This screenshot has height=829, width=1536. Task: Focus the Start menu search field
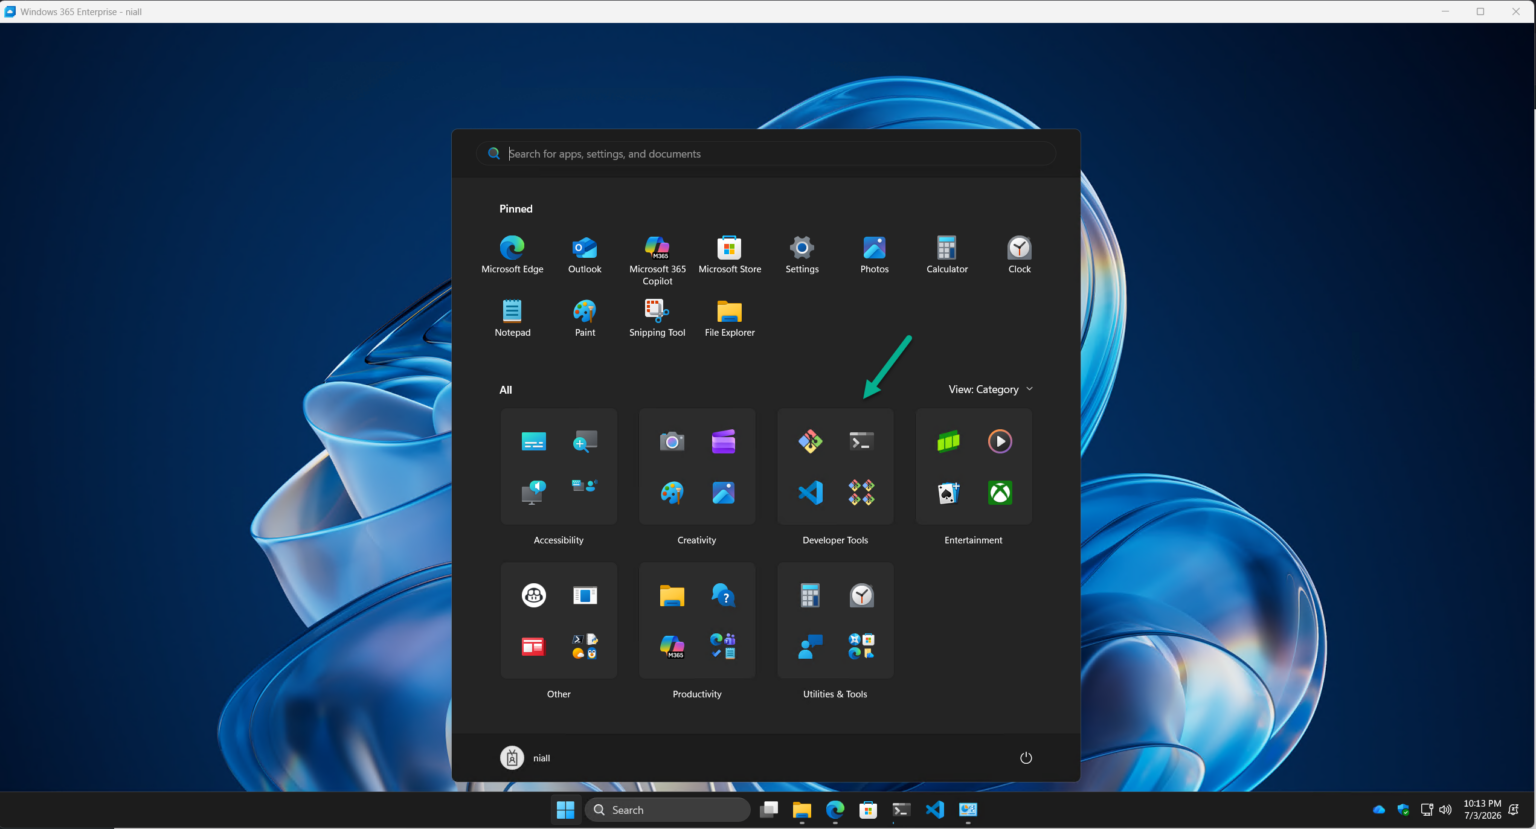pyautogui.click(x=766, y=154)
